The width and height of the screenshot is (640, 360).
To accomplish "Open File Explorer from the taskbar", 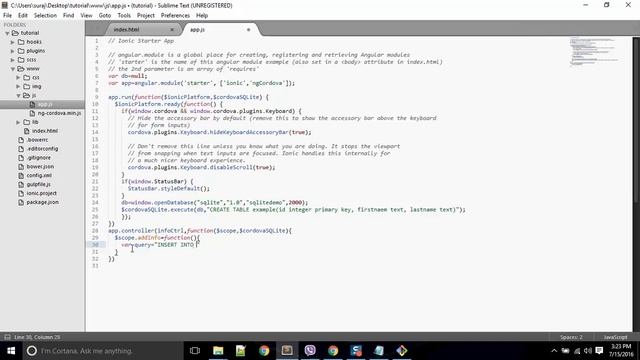I will (x=218, y=351).
